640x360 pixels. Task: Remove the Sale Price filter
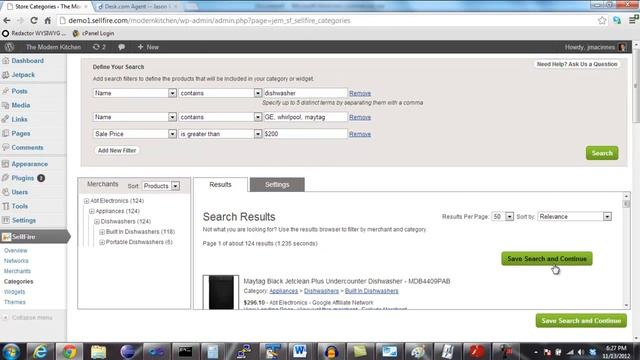point(360,134)
